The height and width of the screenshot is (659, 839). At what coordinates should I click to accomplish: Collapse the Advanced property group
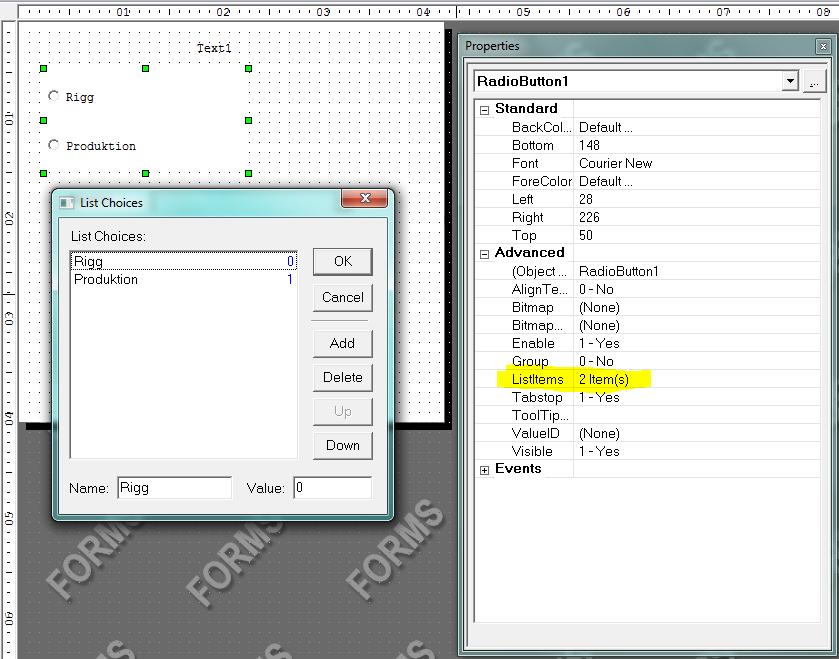point(484,254)
